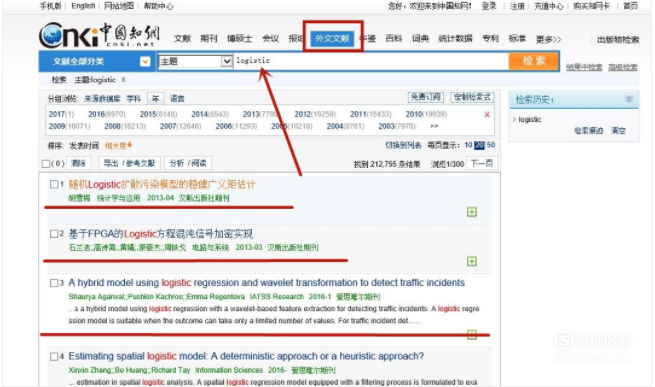Show 10 results per page
Screen dimensions: 655x387
(x=468, y=145)
